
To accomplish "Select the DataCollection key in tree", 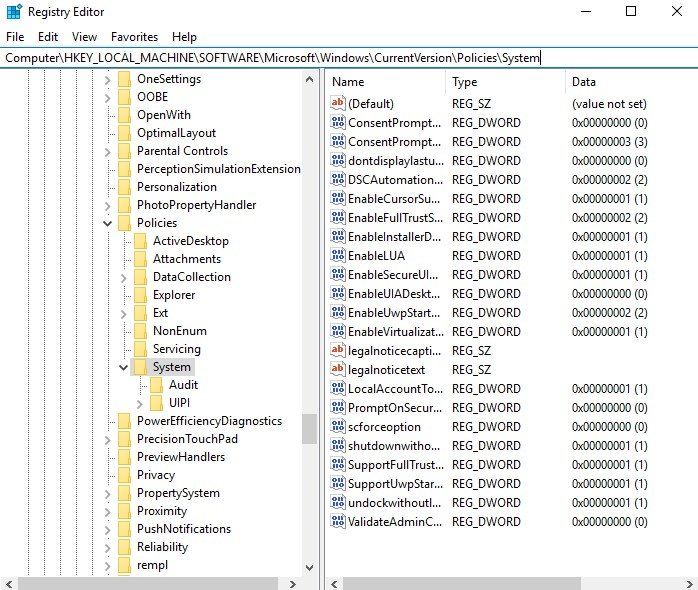I will point(191,277).
